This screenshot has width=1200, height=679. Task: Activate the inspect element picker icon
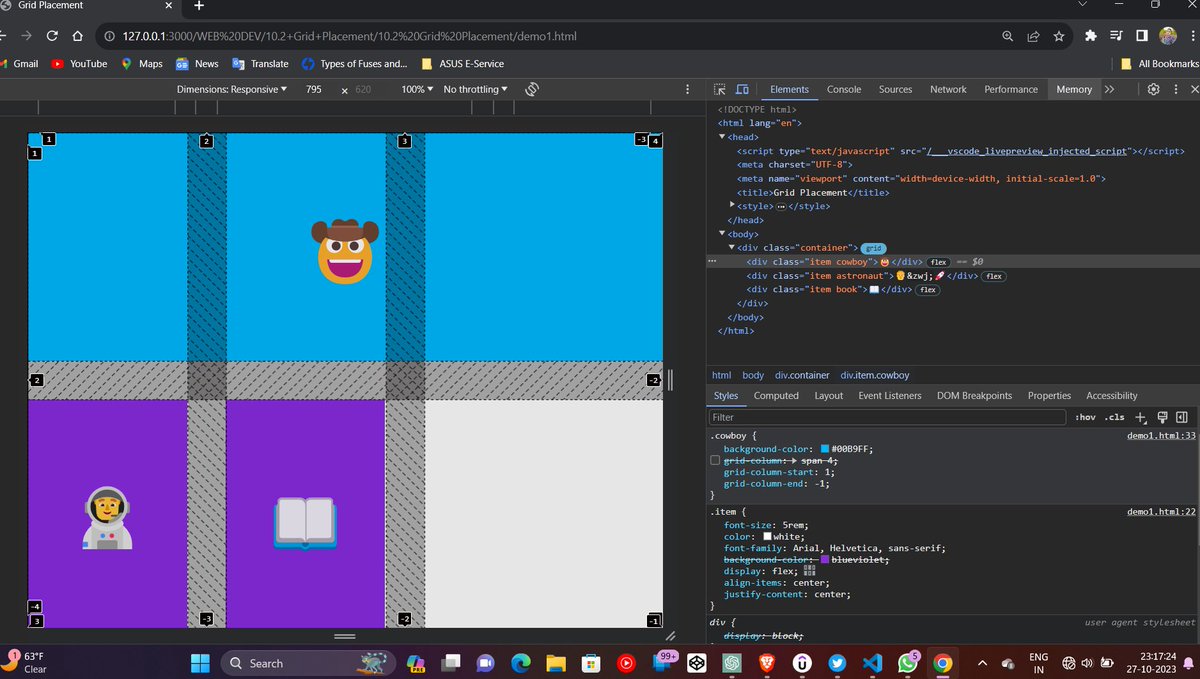coord(720,89)
